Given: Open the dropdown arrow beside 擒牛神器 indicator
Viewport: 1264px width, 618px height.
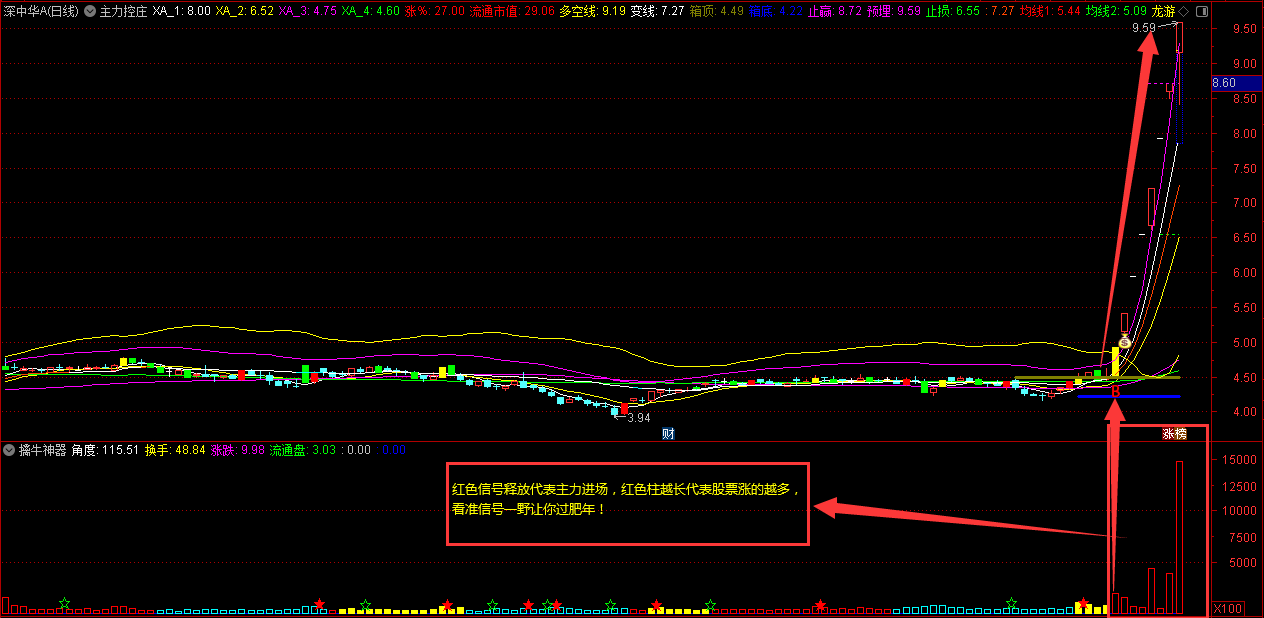Looking at the screenshot, I should tap(9, 450).
